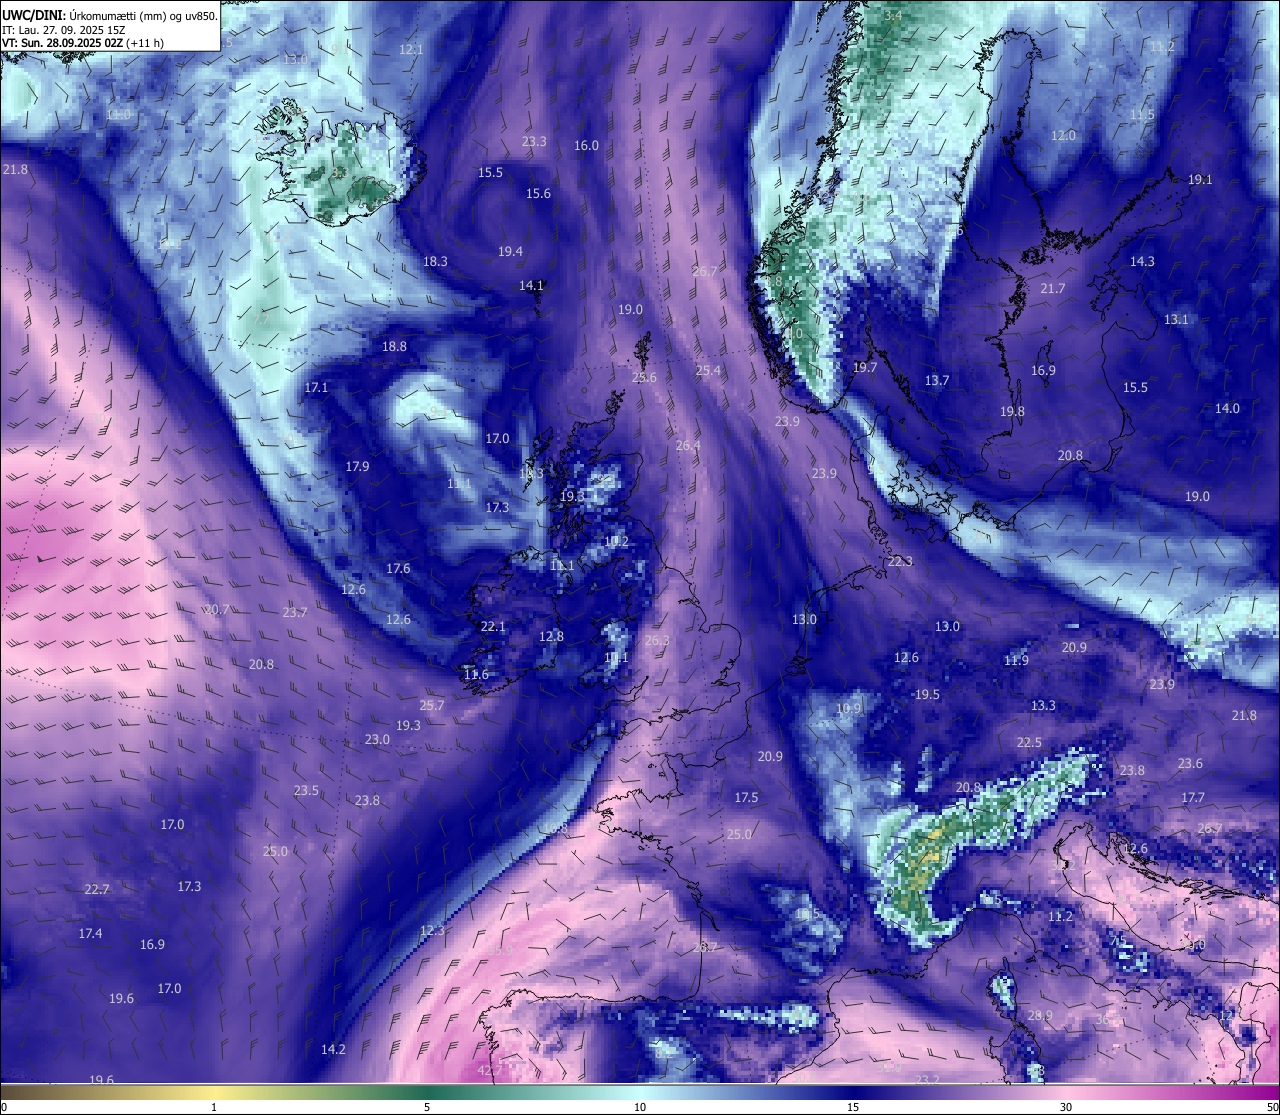The image size is (1280, 1115).
Task: Click the map value 14.3
Action: point(1142,261)
